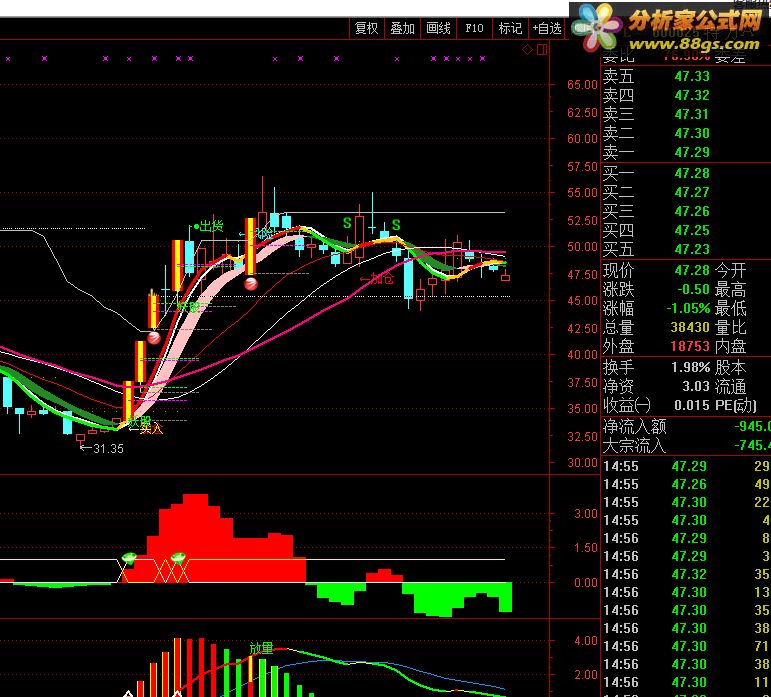Select the 卖四 order book row
Screen dimensions: 771x697
[686, 95]
